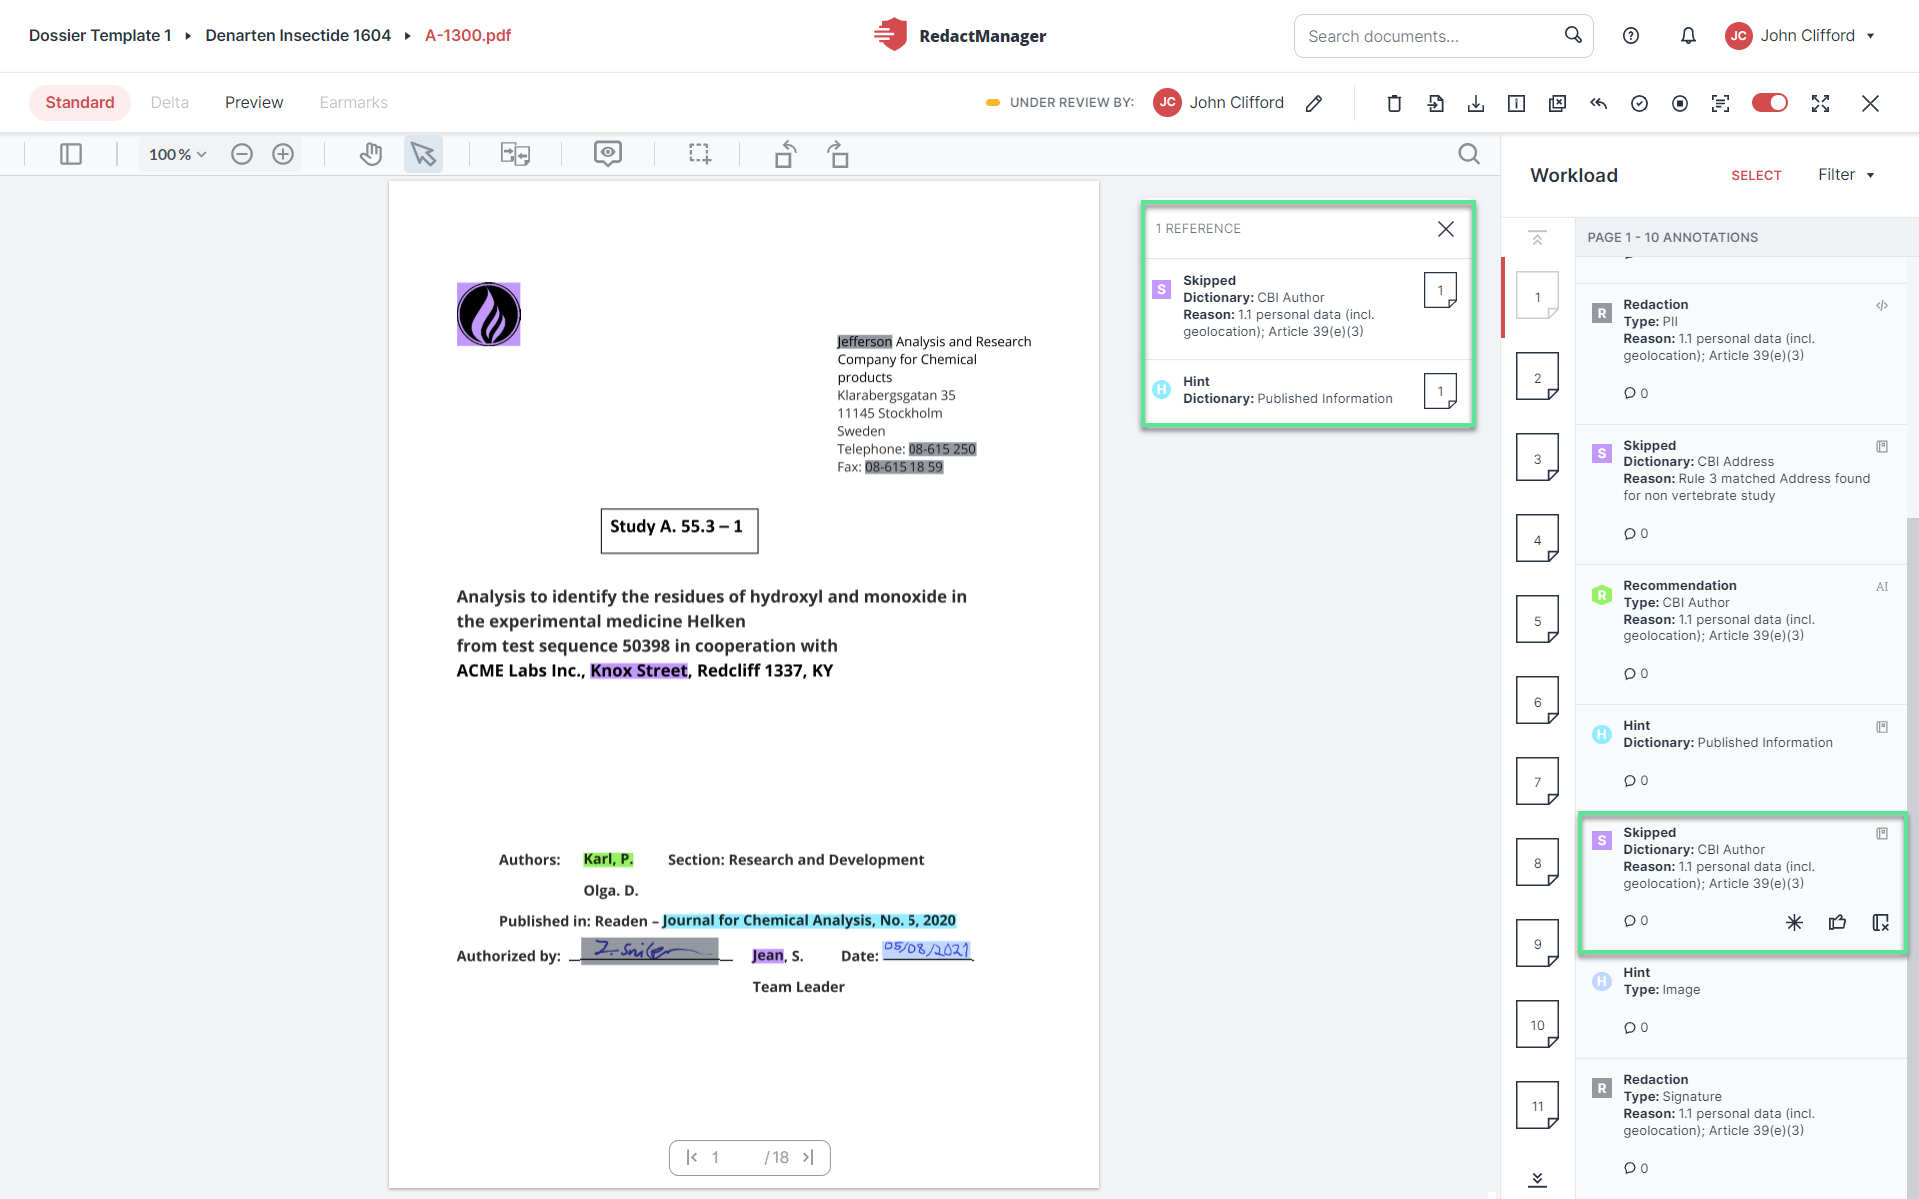Toggle the eye tooltip preview icon
The image size is (1919, 1199).
608,154
